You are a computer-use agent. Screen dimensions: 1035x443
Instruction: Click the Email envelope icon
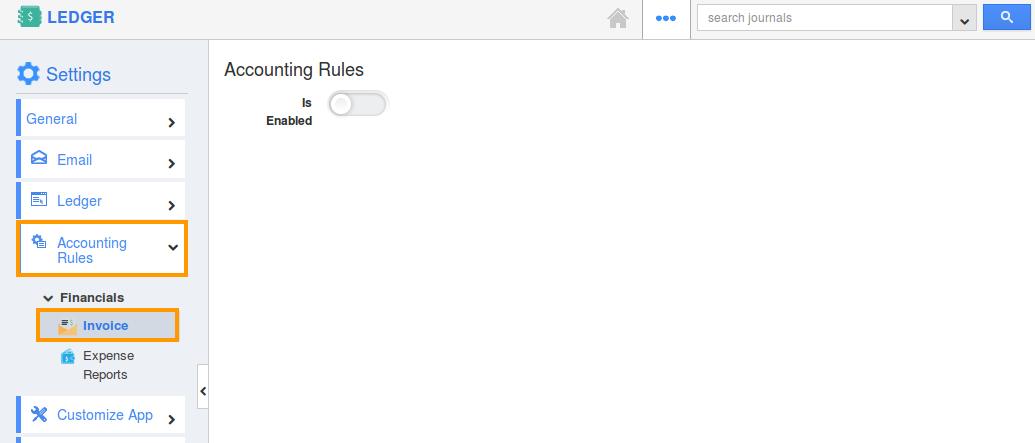pos(39,158)
